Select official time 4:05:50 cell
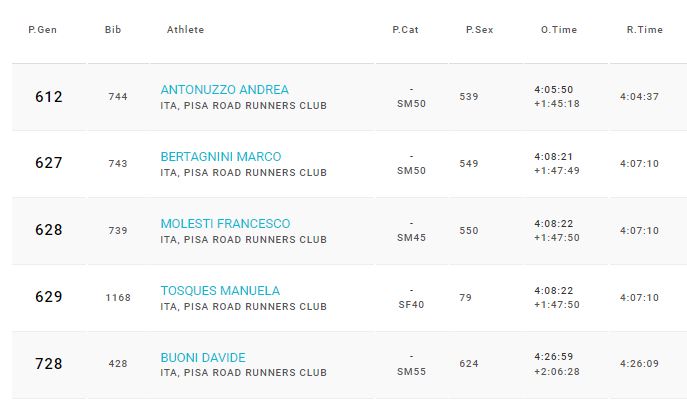Image resolution: width=687 pixels, height=401 pixels. (553, 90)
